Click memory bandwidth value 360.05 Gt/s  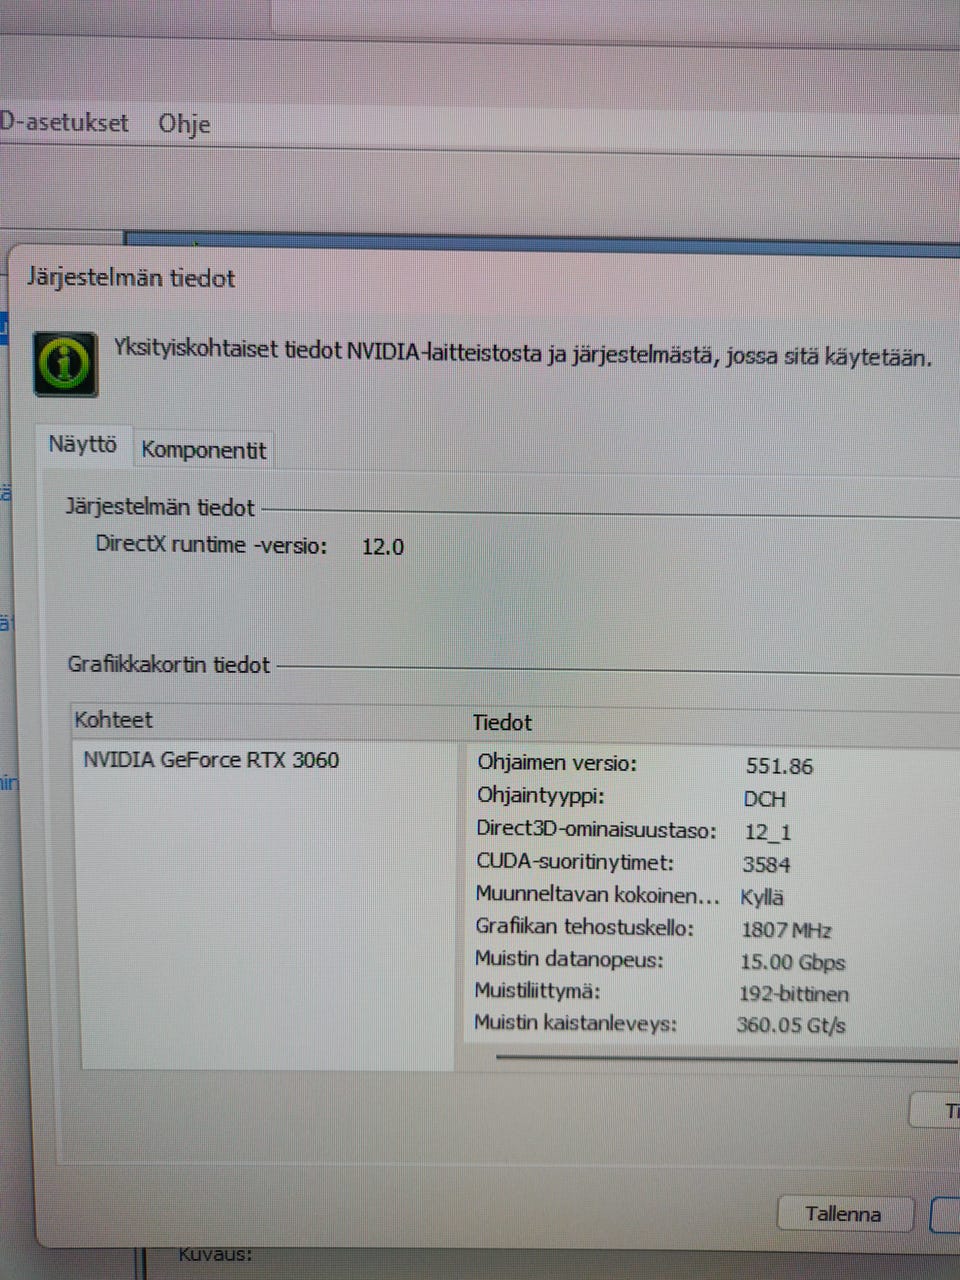click(791, 1025)
